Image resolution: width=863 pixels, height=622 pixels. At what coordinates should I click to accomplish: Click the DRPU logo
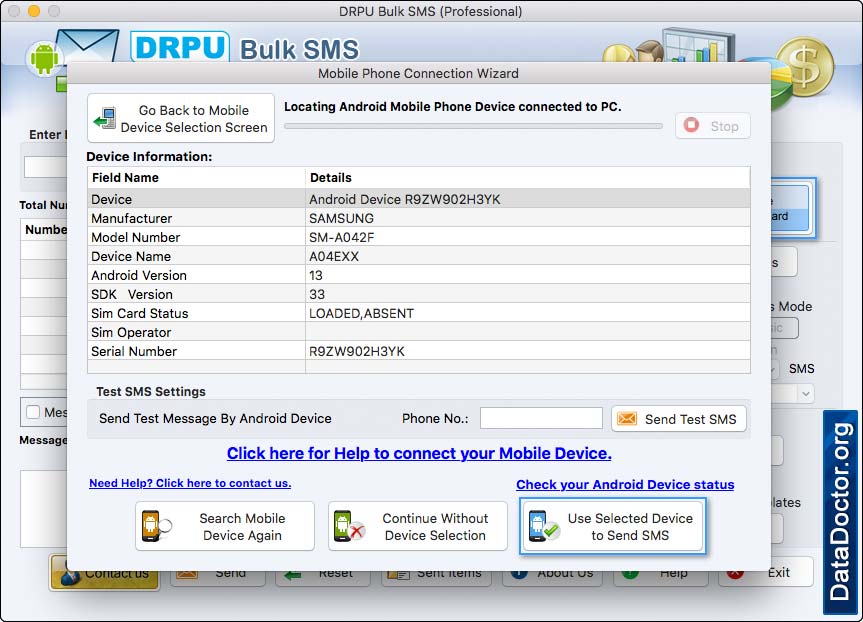[x=179, y=47]
